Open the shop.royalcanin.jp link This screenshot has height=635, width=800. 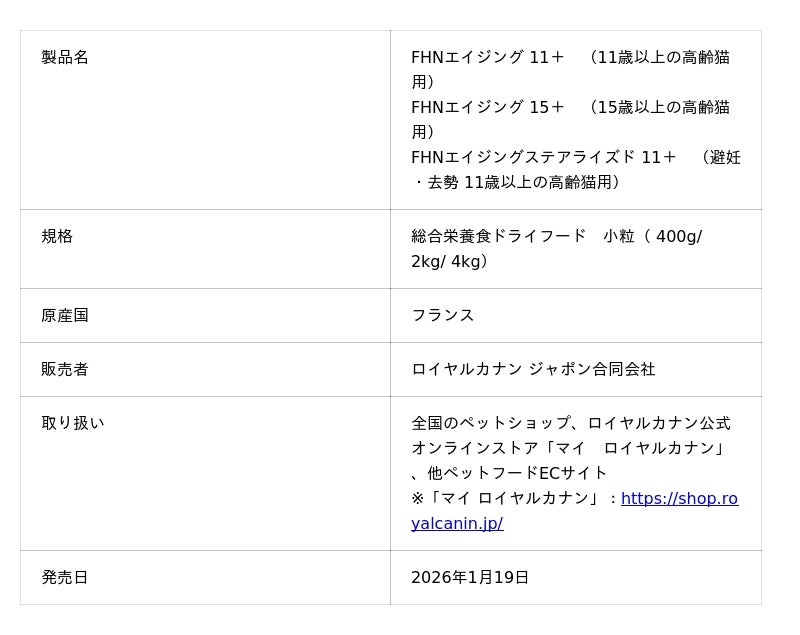[x=678, y=499]
